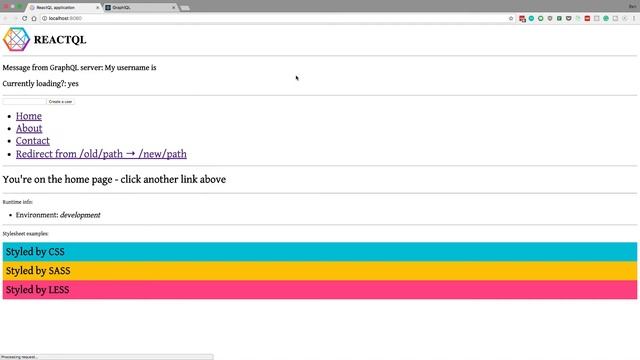640x360 pixels.
Task: Click the blue 'Styled by CSS' bar
Action: tap(320, 252)
